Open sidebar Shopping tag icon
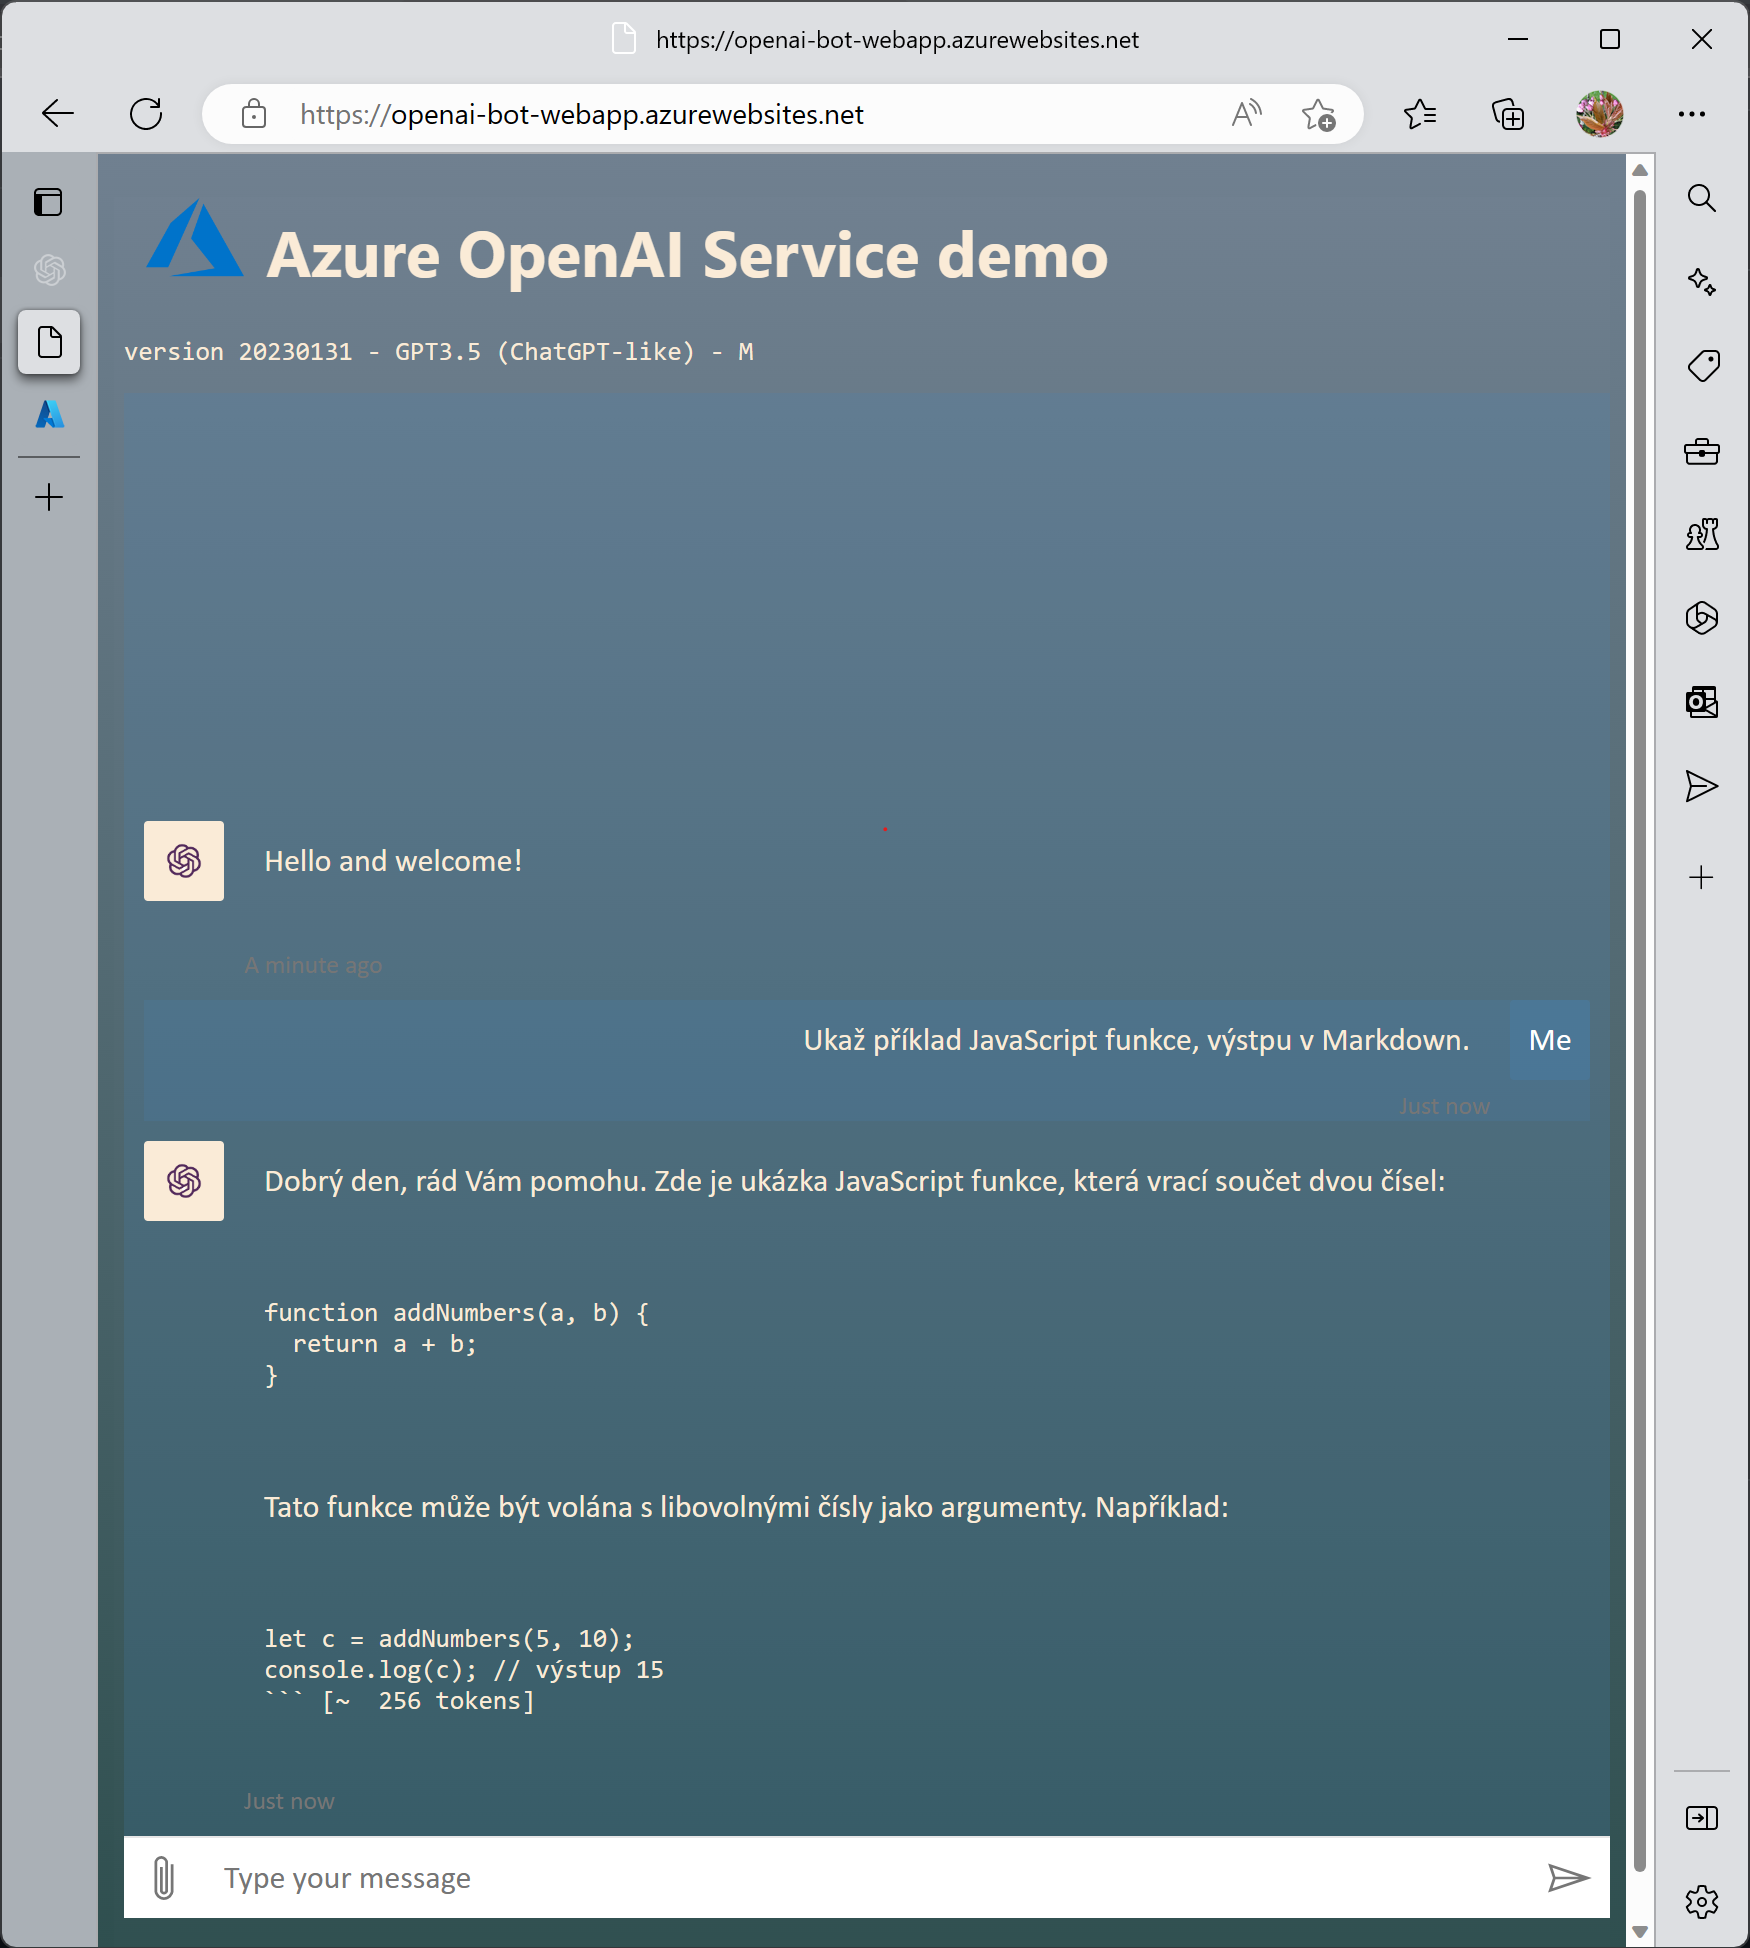1750x1948 pixels. (x=1703, y=366)
